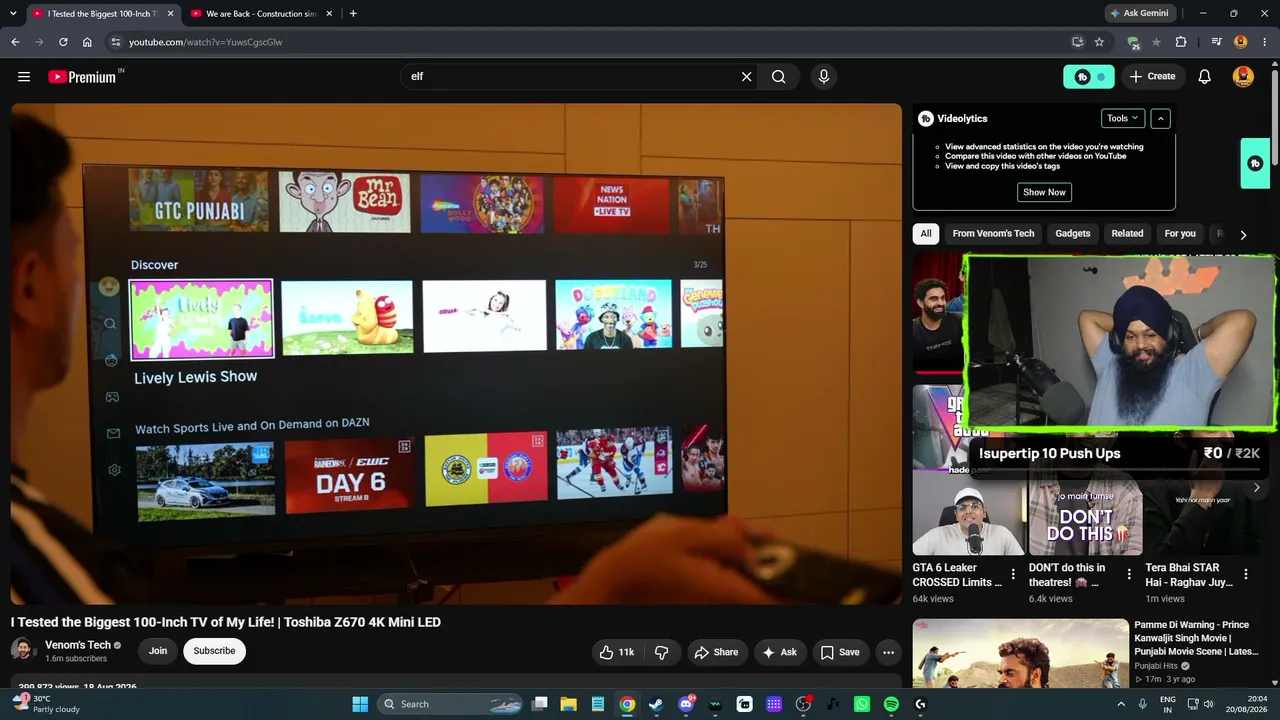Go to YouTube Premium home logo

tap(84, 77)
